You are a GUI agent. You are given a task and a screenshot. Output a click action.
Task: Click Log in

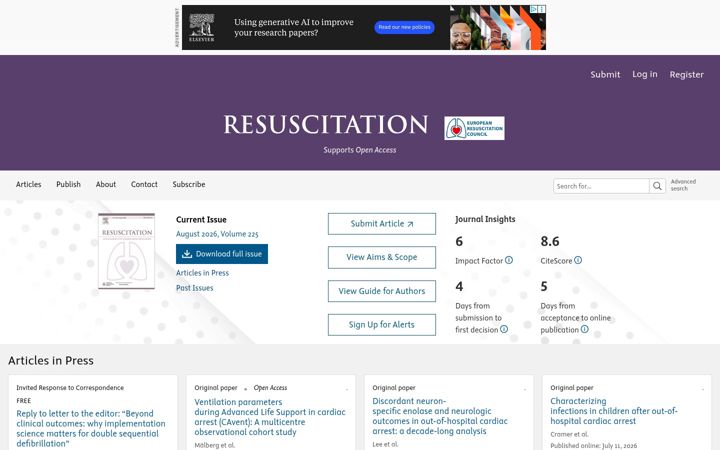(645, 74)
